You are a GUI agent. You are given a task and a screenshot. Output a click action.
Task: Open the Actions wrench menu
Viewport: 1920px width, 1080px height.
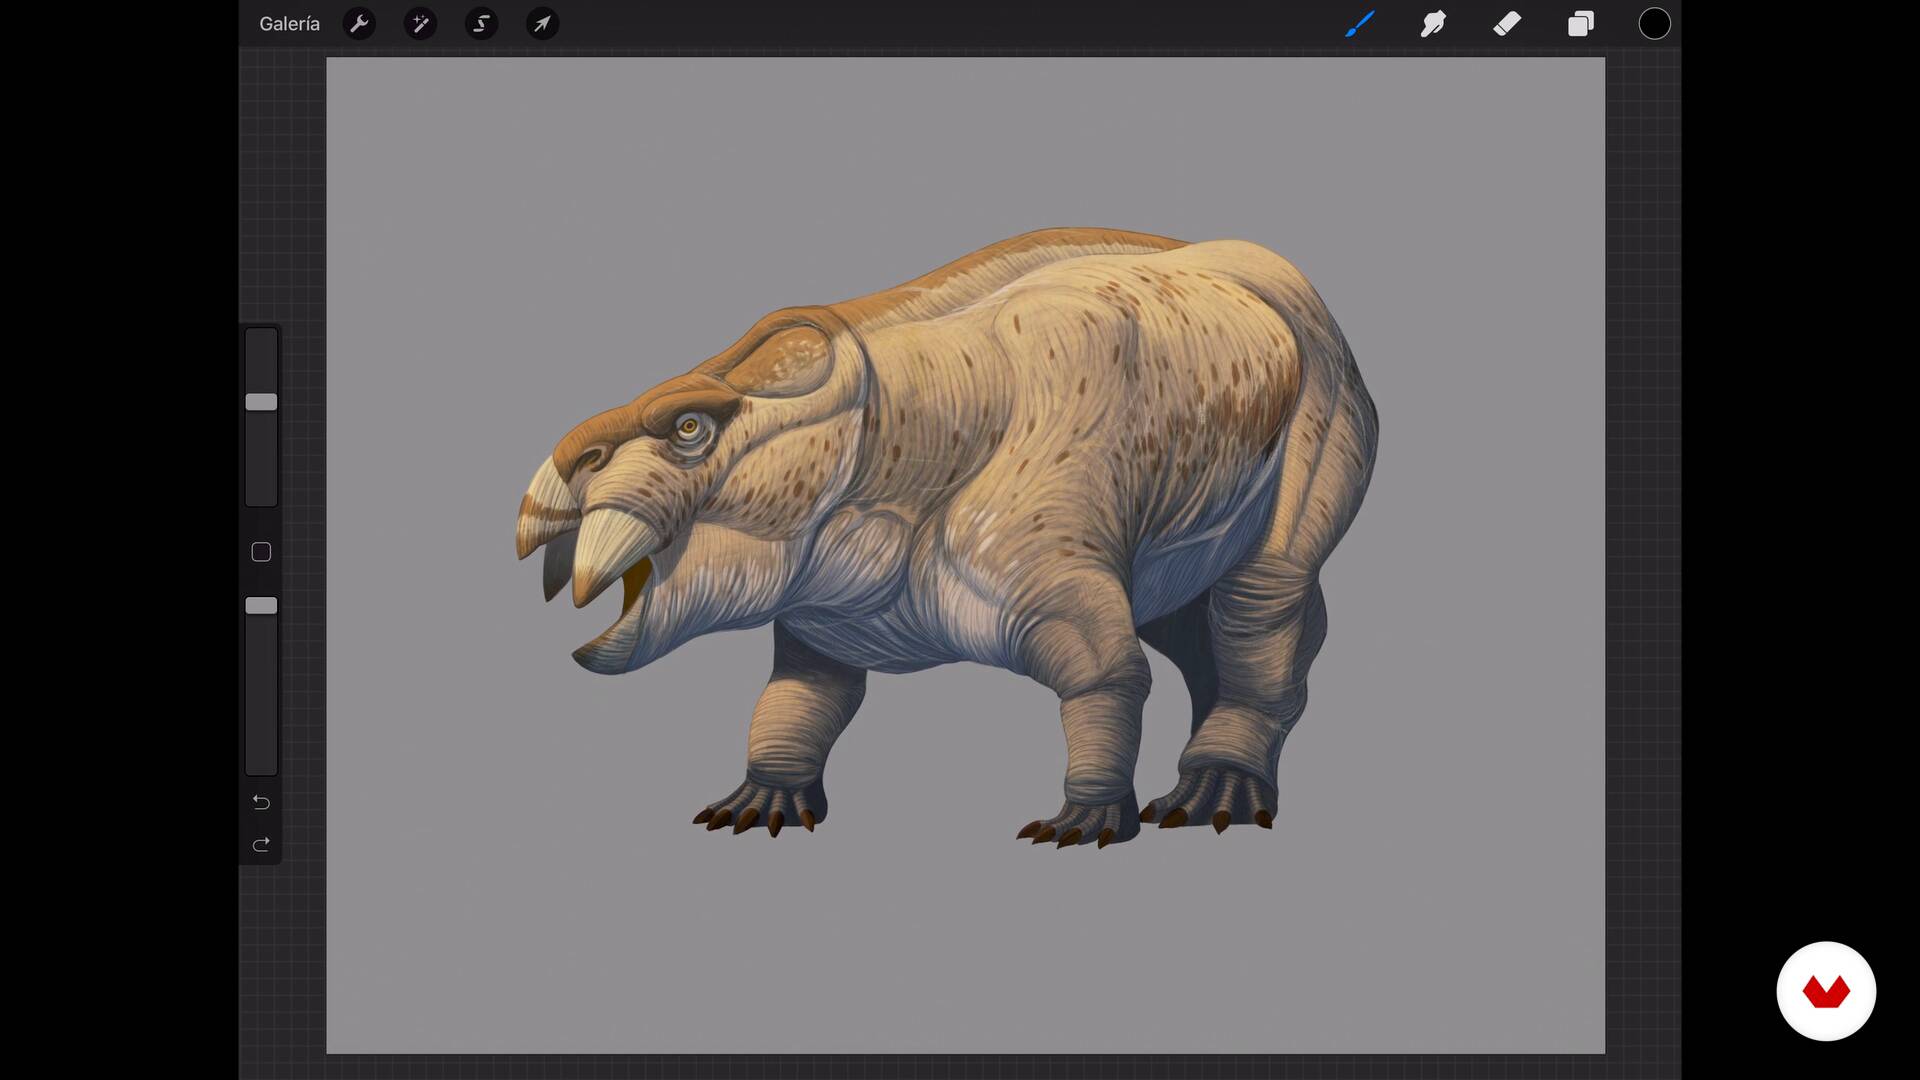tap(359, 24)
